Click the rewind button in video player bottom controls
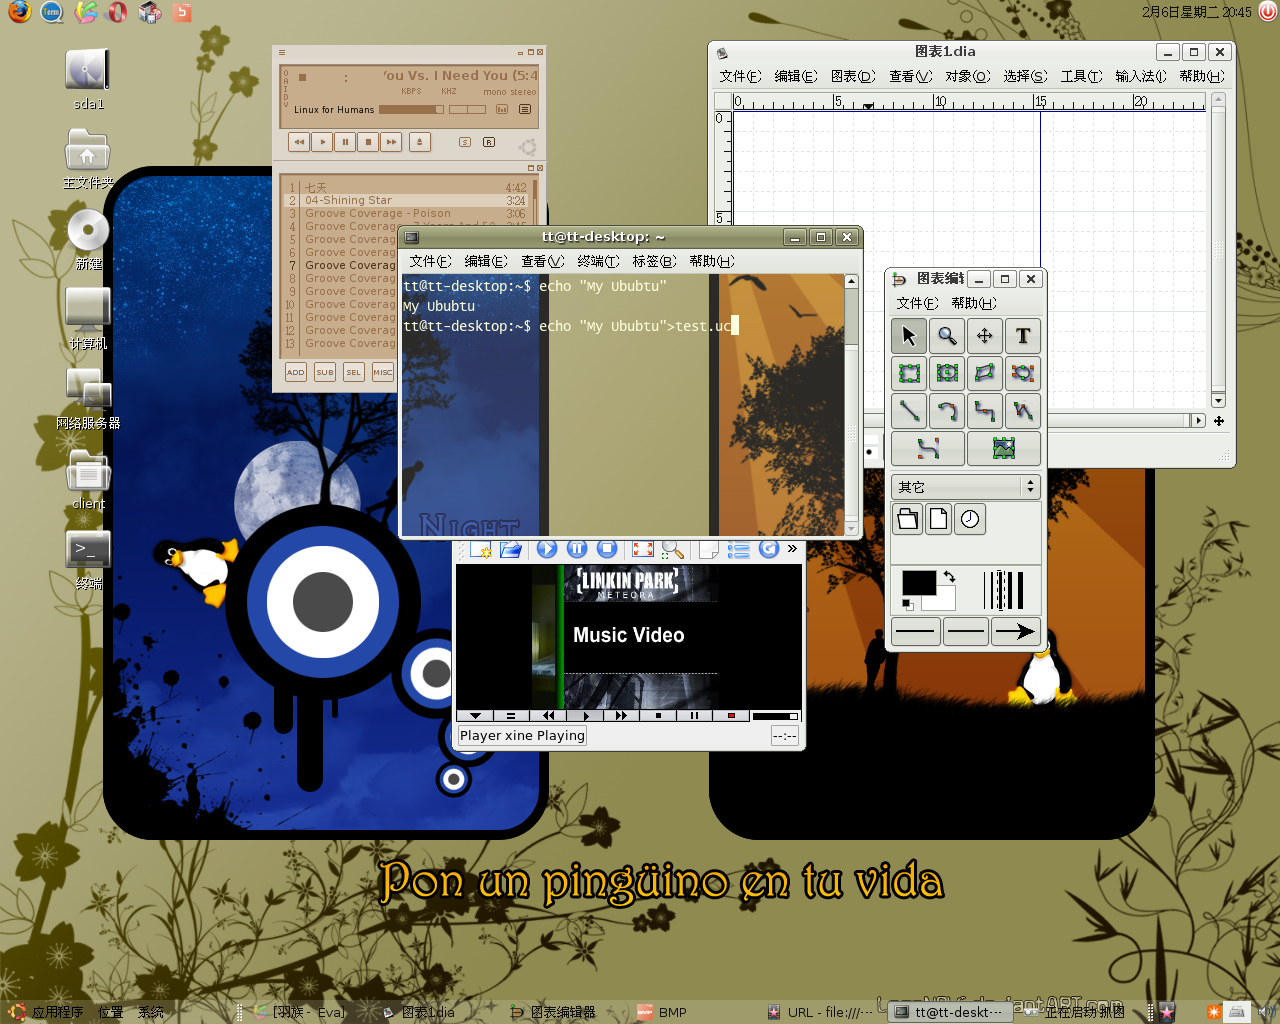The width and height of the screenshot is (1280, 1024). tap(548, 716)
